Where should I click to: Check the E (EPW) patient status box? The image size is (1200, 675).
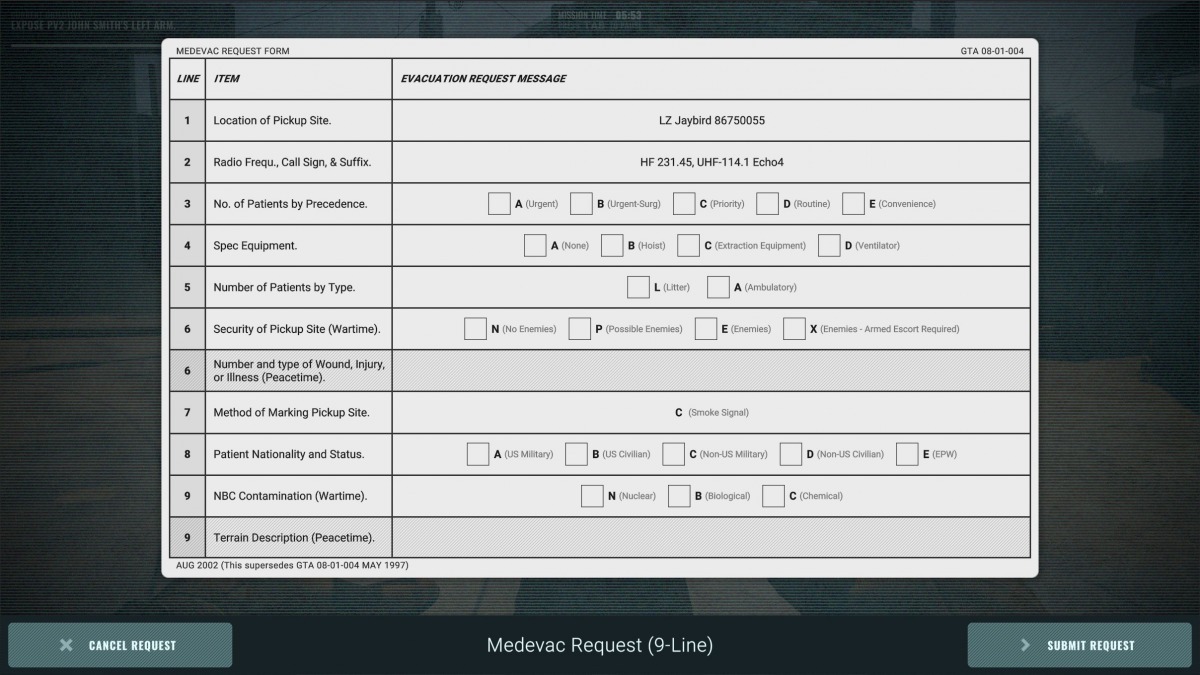[907, 454]
